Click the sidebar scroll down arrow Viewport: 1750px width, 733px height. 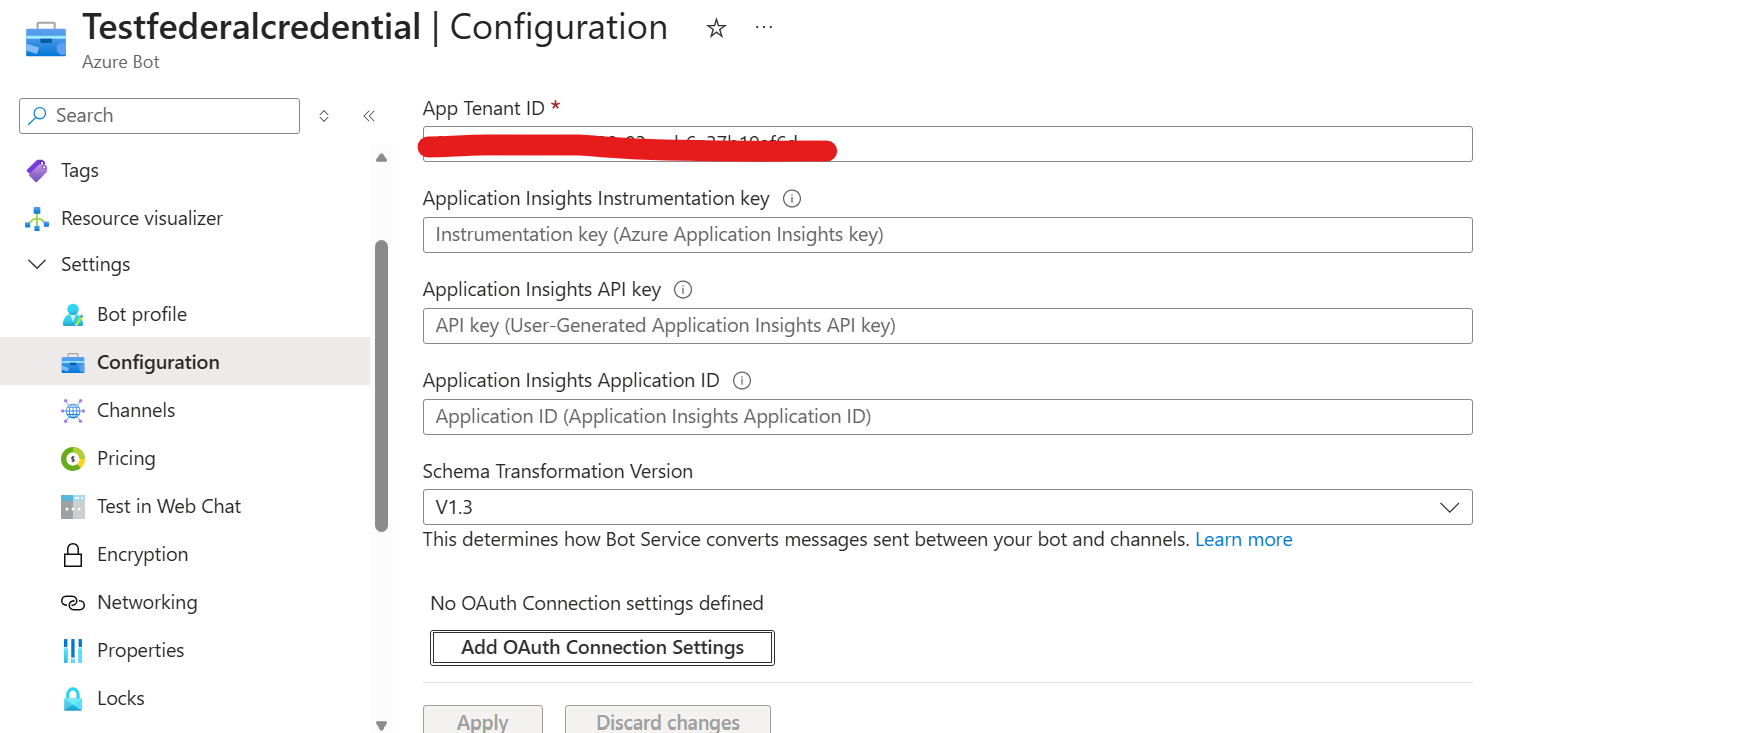pyautogui.click(x=381, y=725)
